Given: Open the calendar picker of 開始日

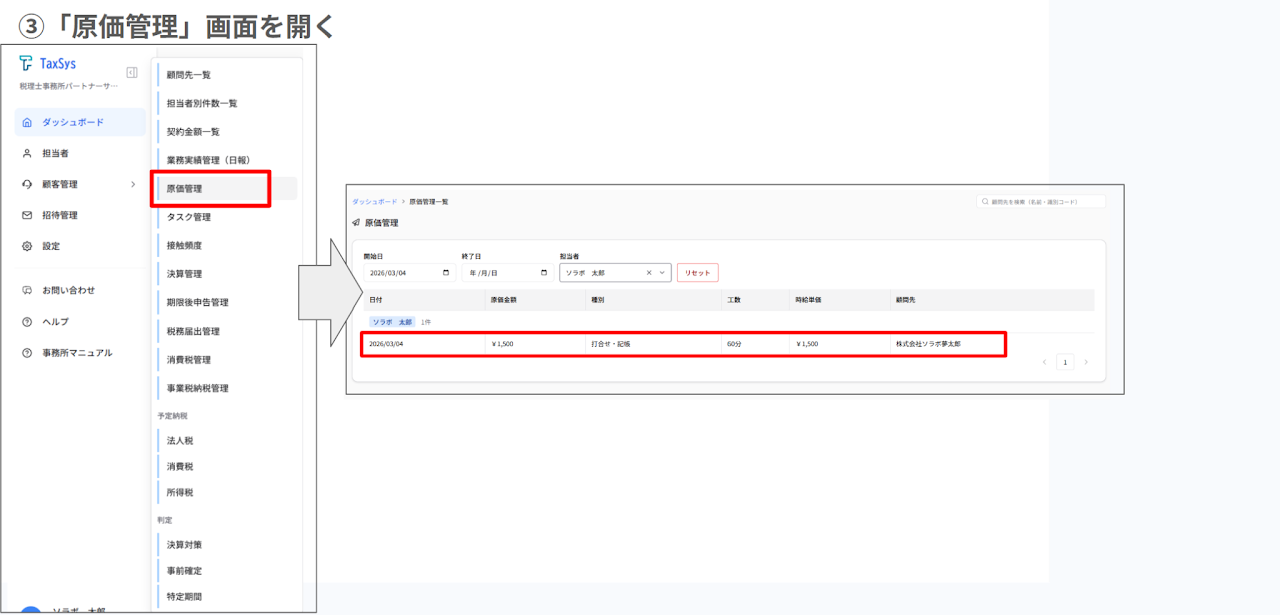Looking at the screenshot, I should pyautogui.click(x=446, y=272).
